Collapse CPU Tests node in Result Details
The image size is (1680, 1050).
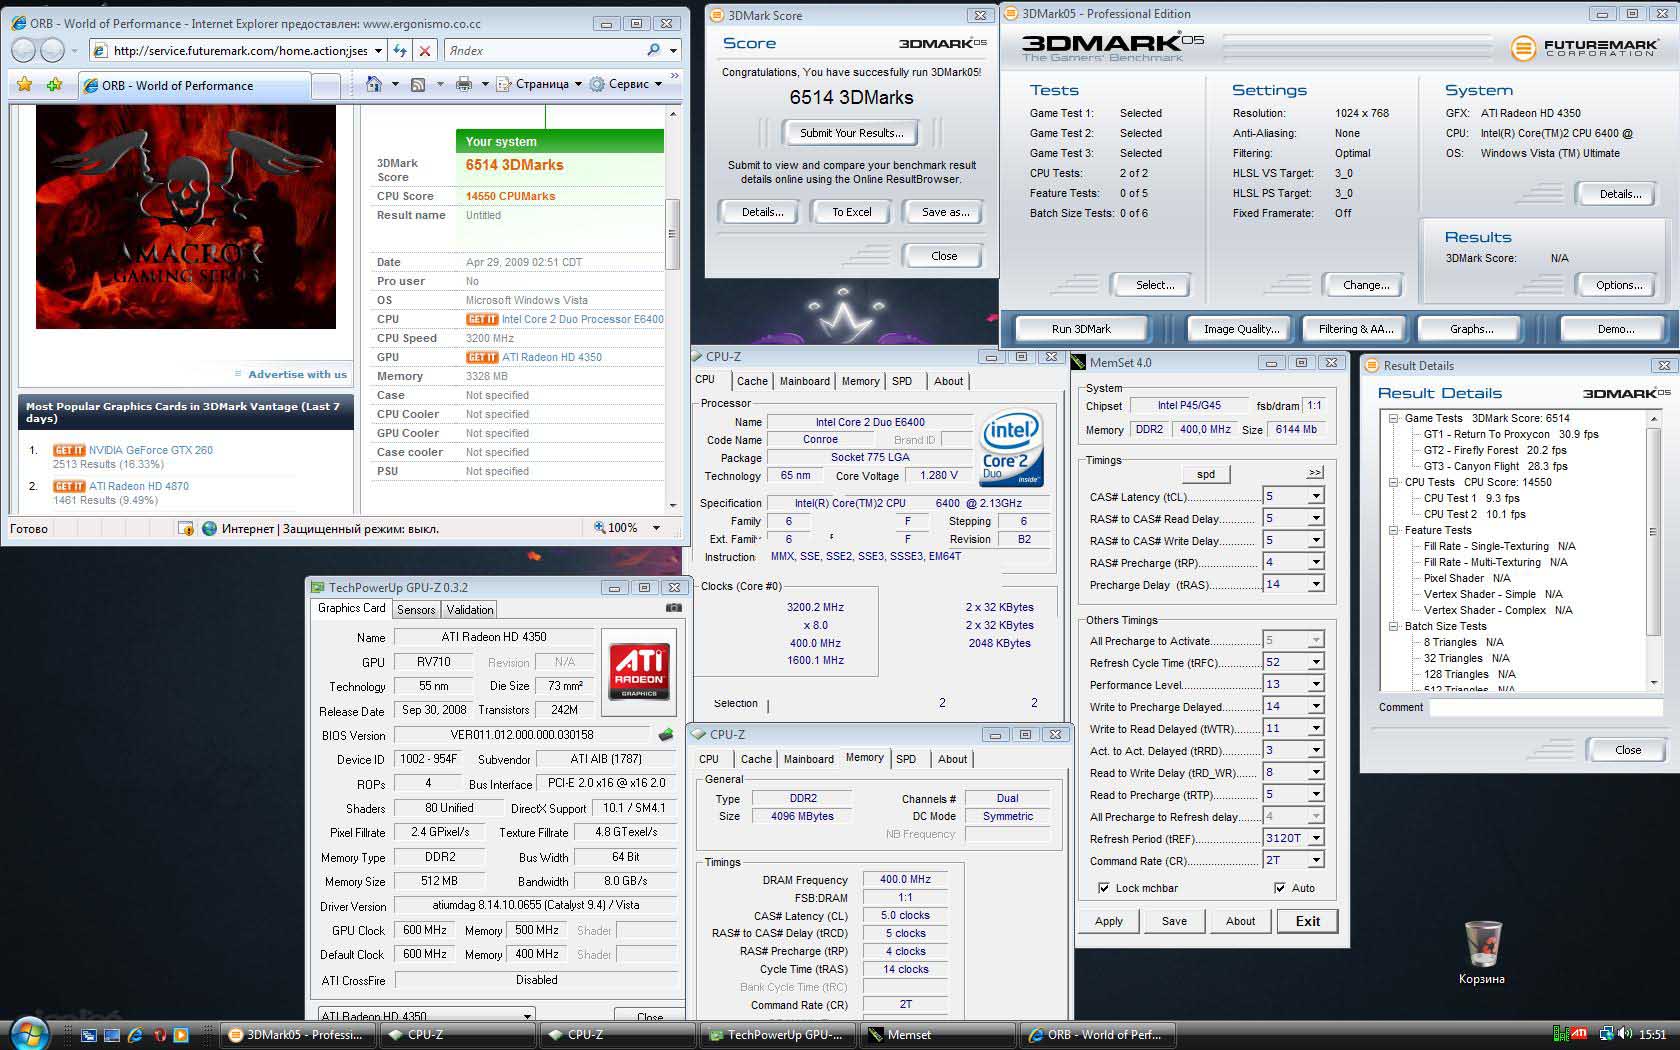1393,482
